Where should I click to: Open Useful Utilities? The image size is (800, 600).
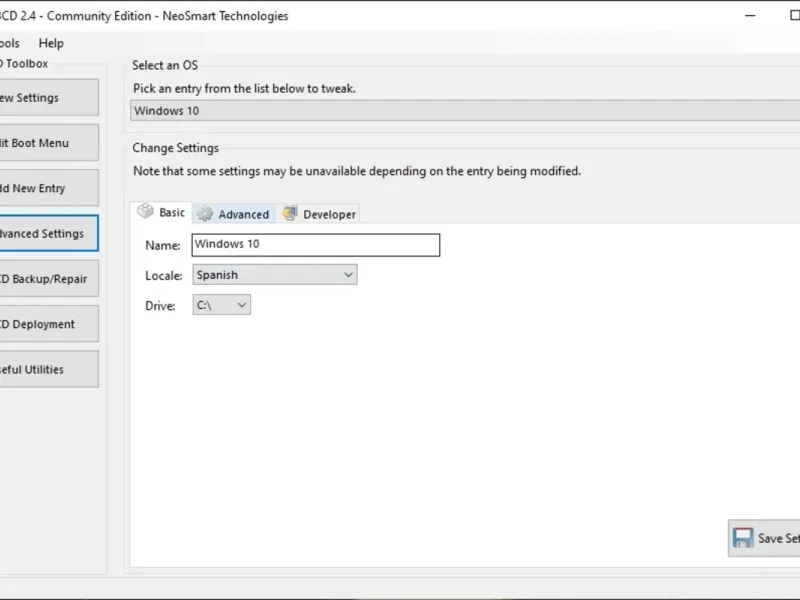pos(49,369)
